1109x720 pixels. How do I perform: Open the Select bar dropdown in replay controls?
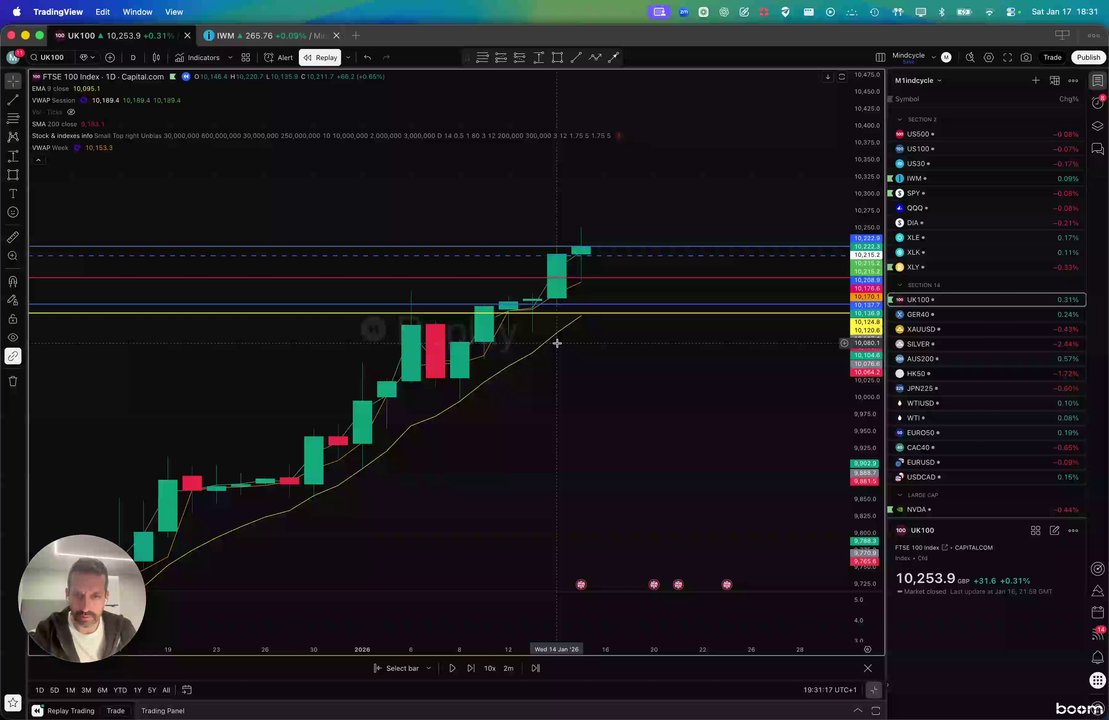402,668
